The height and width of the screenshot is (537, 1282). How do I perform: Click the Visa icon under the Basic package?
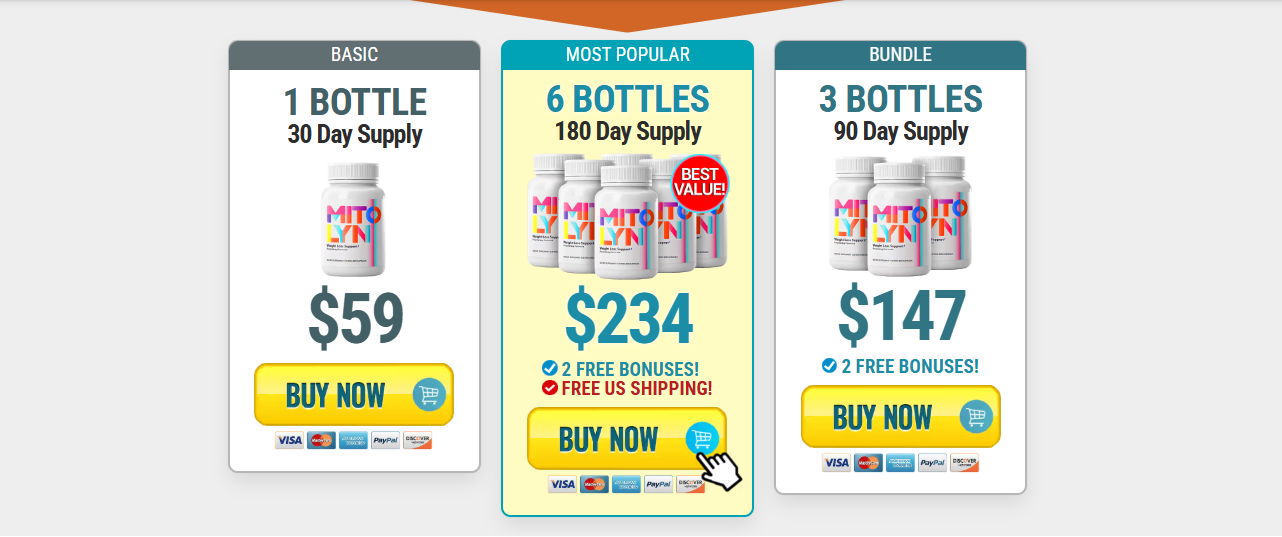pyautogui.click(x=289, y=440)
